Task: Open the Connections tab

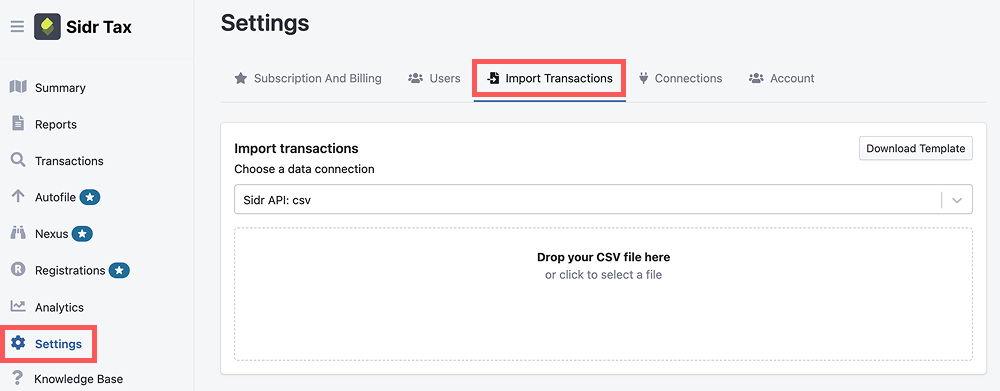Action: click(680, 78)
